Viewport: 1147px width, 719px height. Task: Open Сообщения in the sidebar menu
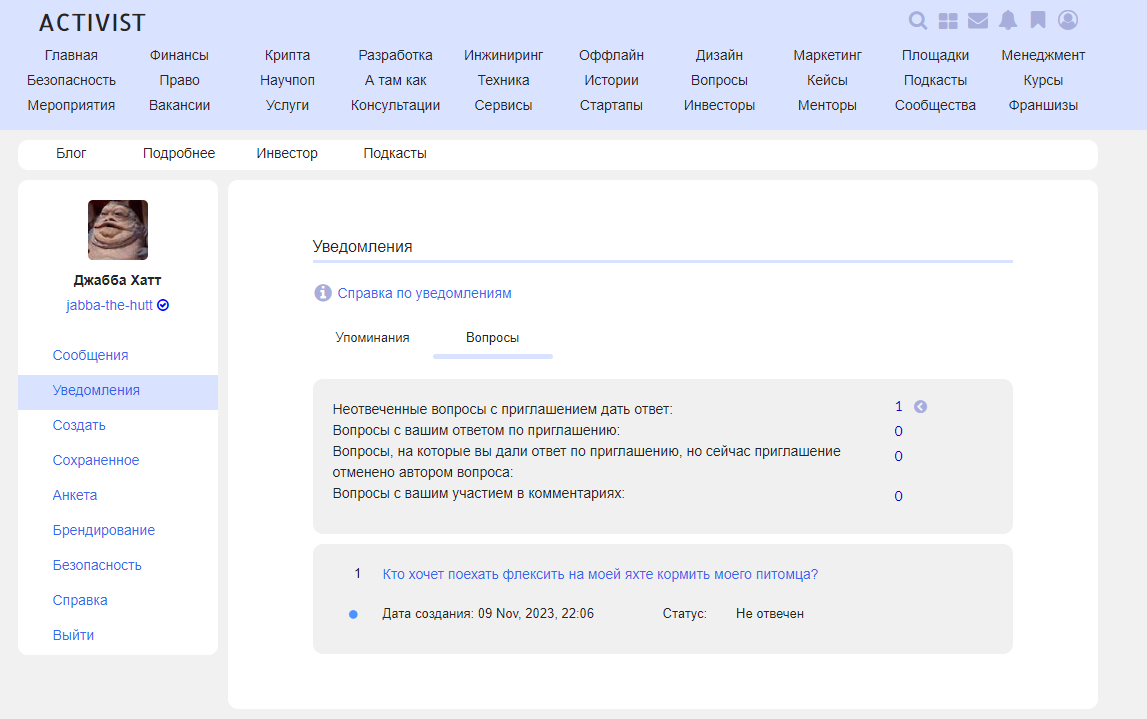(x=90, y=355)
